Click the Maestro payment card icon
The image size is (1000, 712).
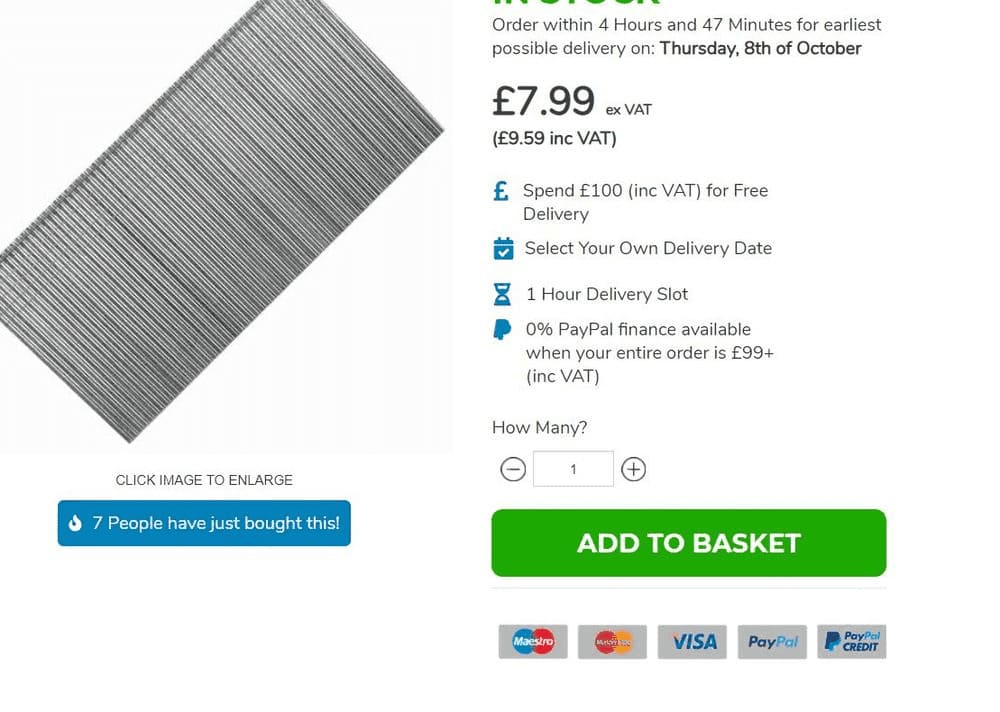click(533, 642)
